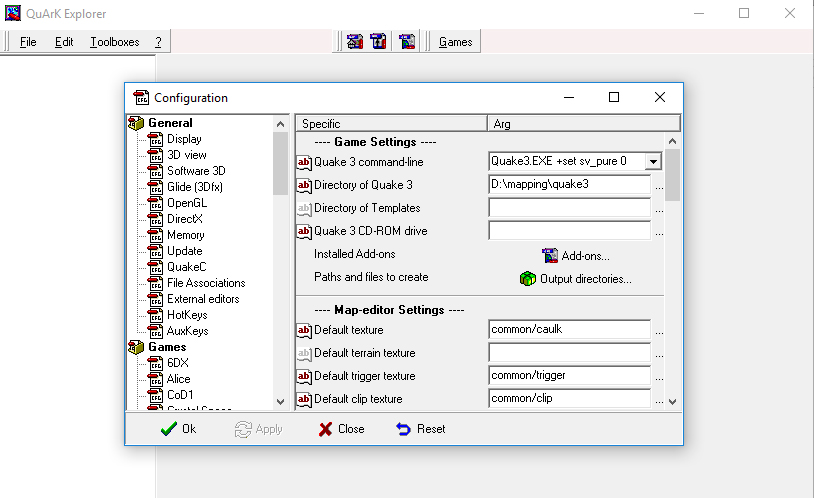Click the icon beside AuxKeys

155,331
